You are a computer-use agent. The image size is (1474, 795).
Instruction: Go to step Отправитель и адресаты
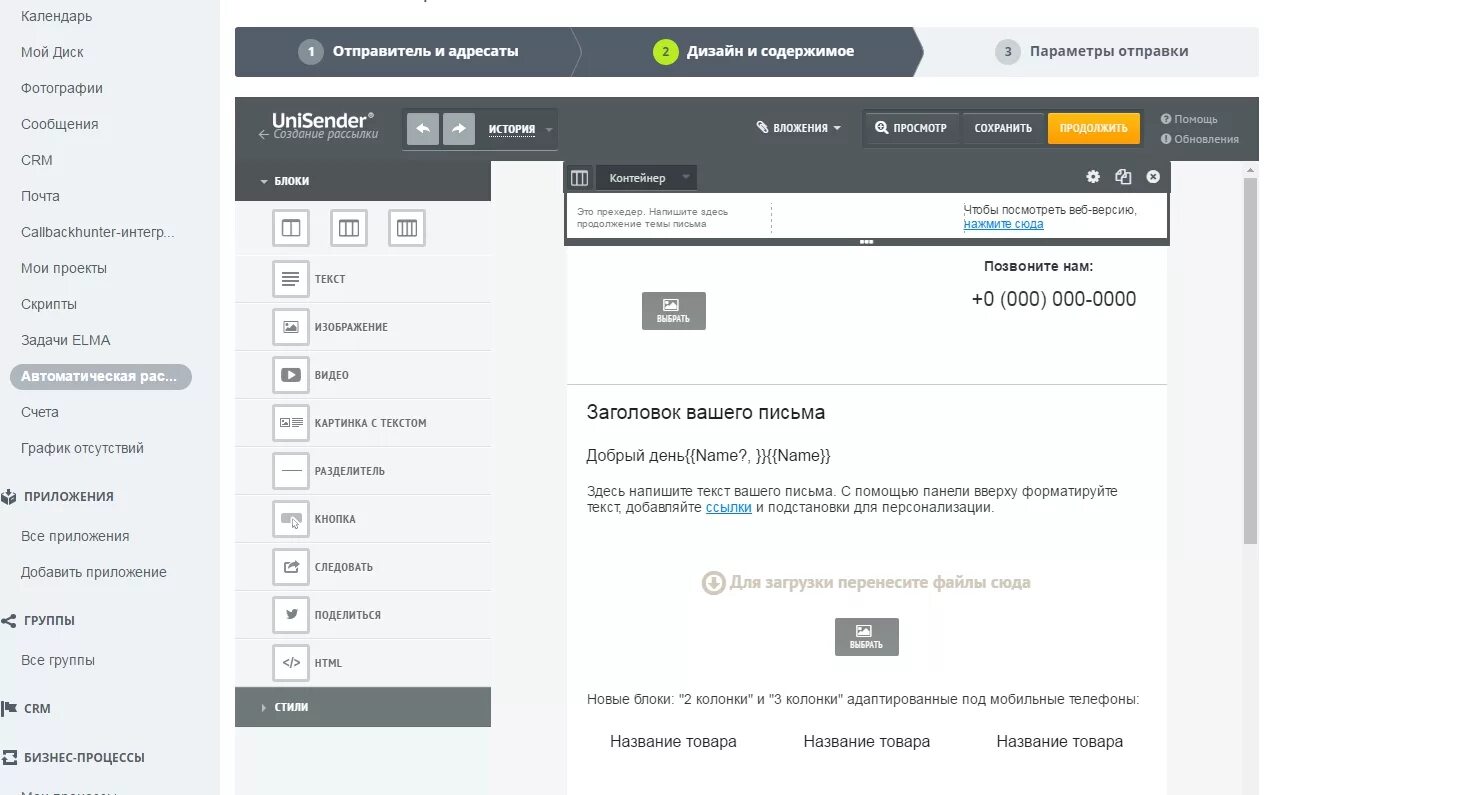click(x=408, y=51)
